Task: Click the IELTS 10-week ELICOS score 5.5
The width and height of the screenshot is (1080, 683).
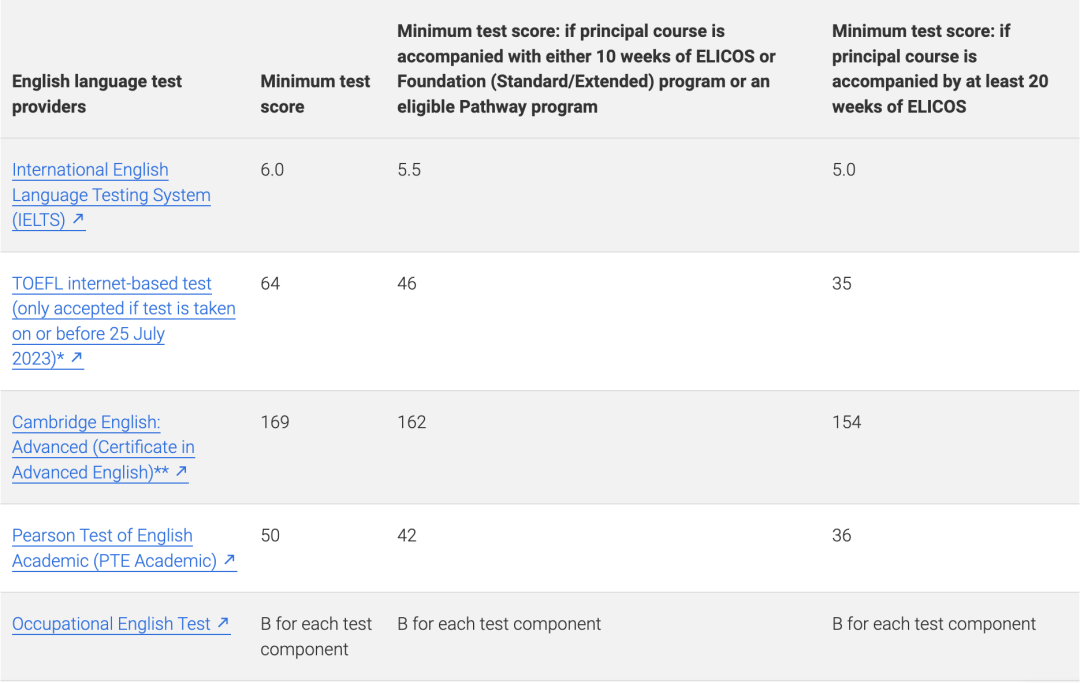Action: [409, 170]
